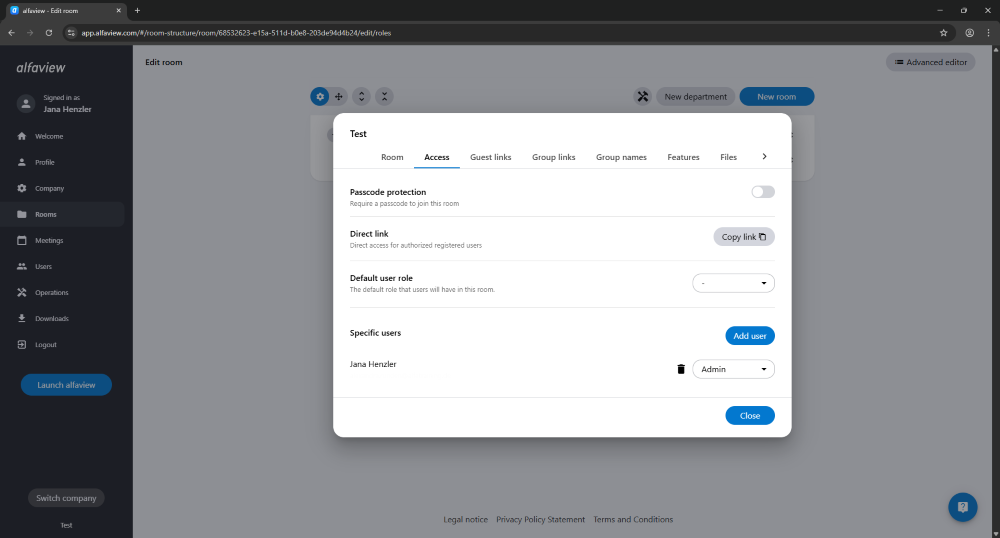
Task: Open a new browser tab
Action: (x=137, y=10)
